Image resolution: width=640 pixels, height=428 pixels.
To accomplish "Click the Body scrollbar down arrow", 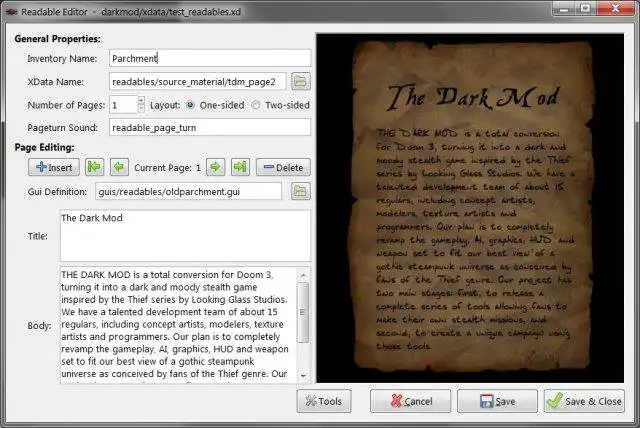I will (303, 376).
